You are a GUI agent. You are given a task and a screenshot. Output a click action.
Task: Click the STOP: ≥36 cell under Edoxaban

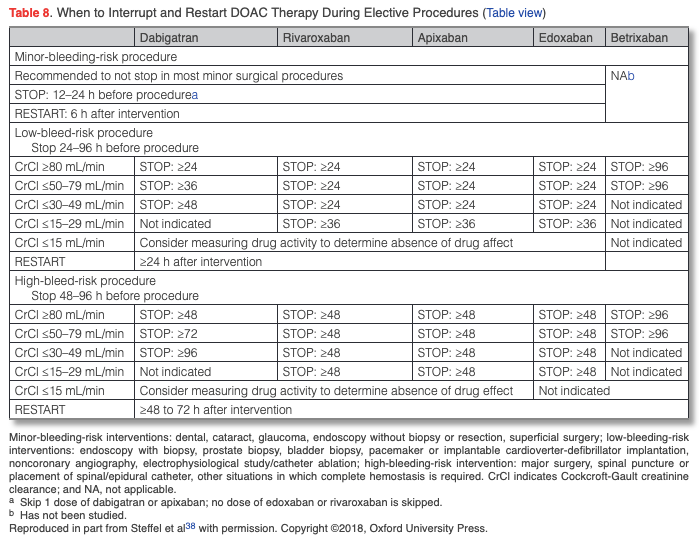point(567,224)
